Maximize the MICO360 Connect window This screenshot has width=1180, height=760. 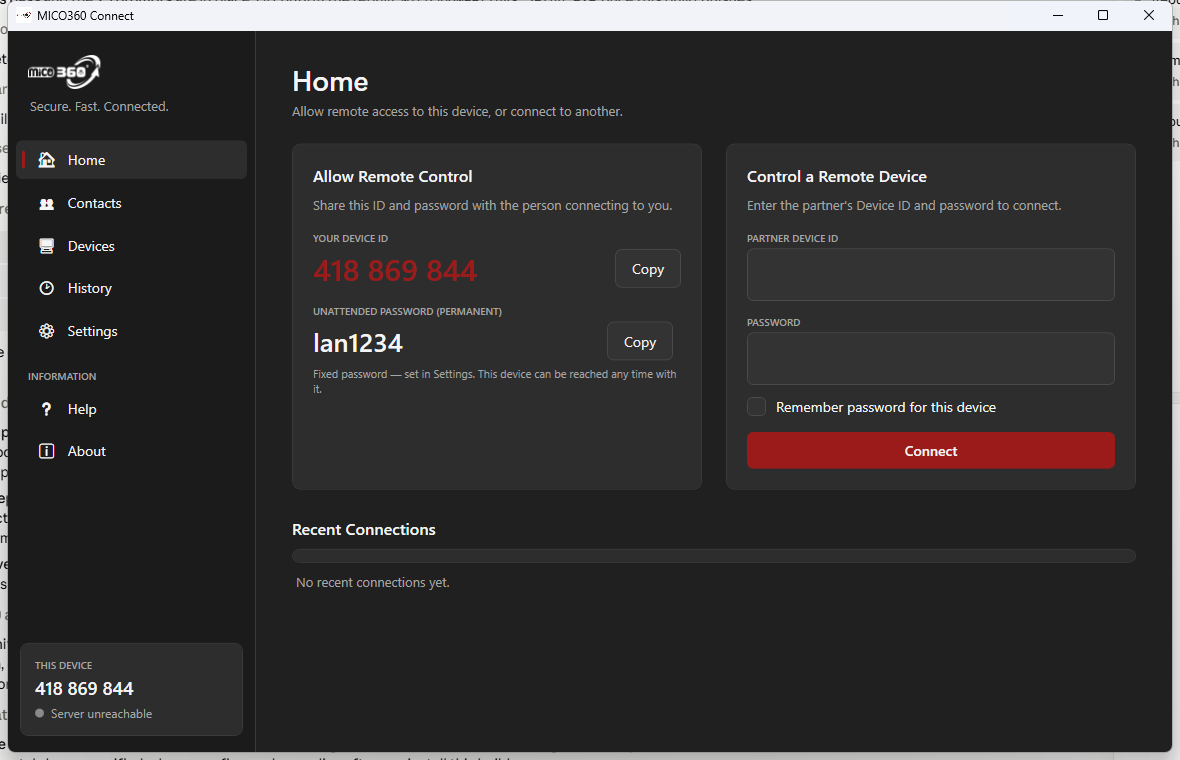tap(1103, 15)
